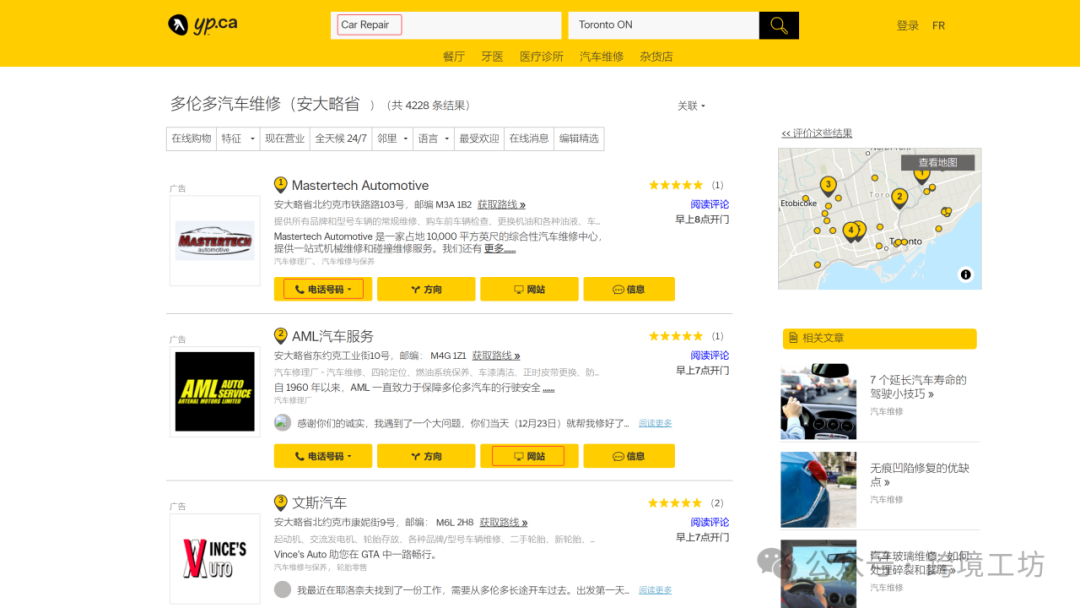The width and height of the screenshot is (1080, 608).
Task: Toggle the 现在营业 filter
Action: (x=285, y=138)
